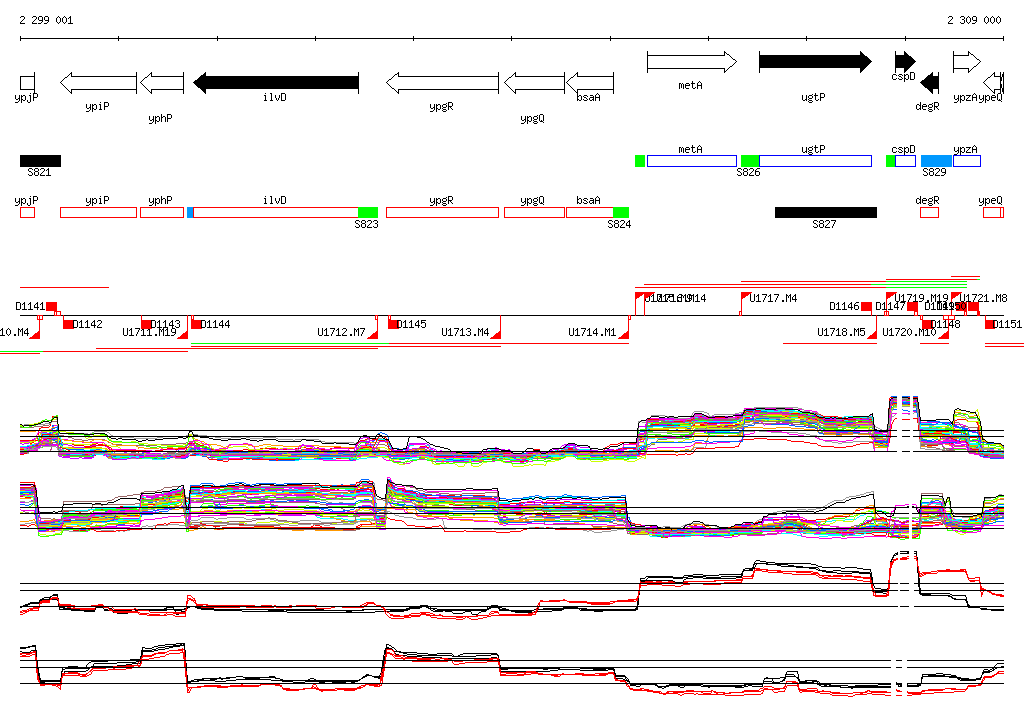Click the start coordinate 2 299 001
The image size is (1024, 714).
tap(46, 20)
